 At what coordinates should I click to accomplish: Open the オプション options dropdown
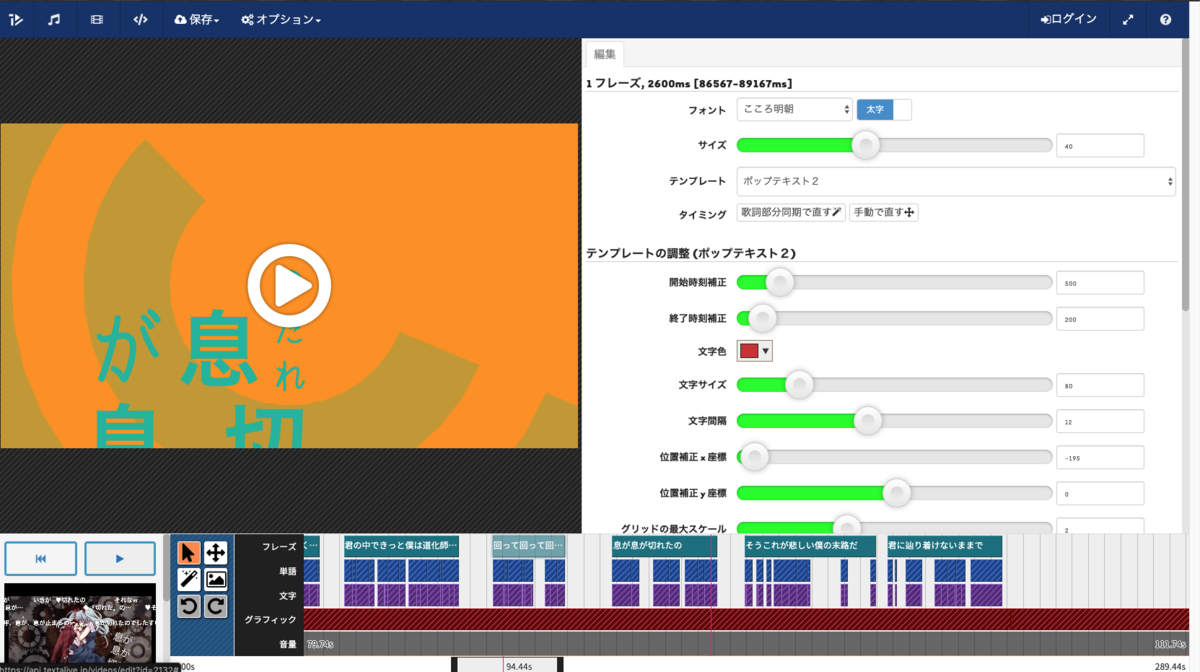pos(281,19)
